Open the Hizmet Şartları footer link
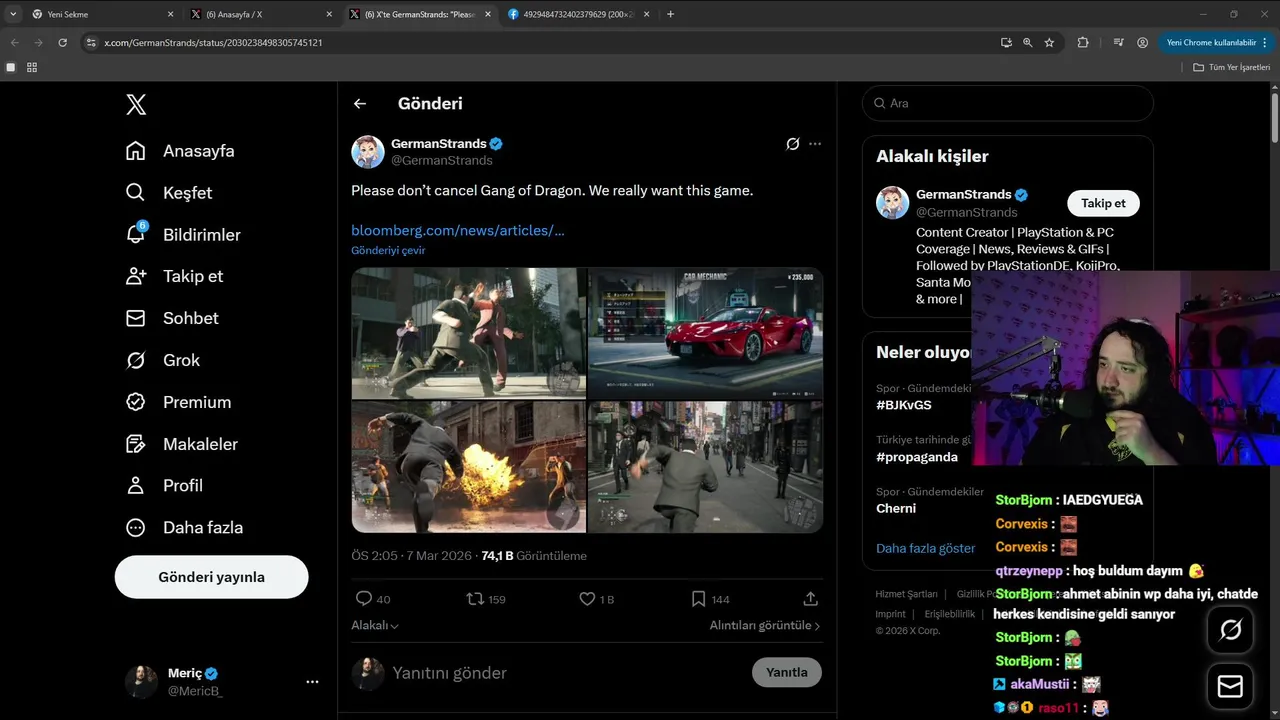1280x720 pixels. [x=907, y=594]
